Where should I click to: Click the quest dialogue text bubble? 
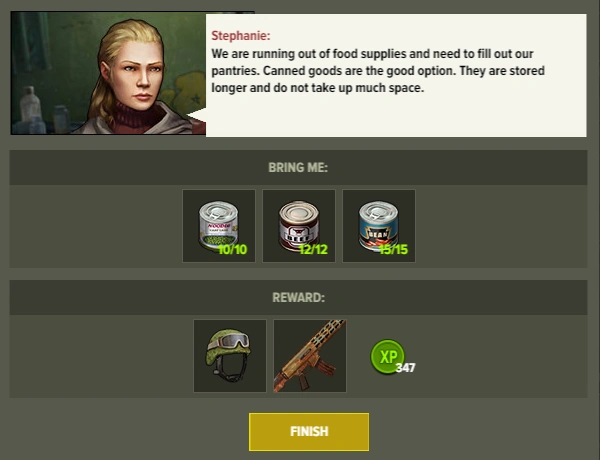pyautogui.click(x=396, y=75)
